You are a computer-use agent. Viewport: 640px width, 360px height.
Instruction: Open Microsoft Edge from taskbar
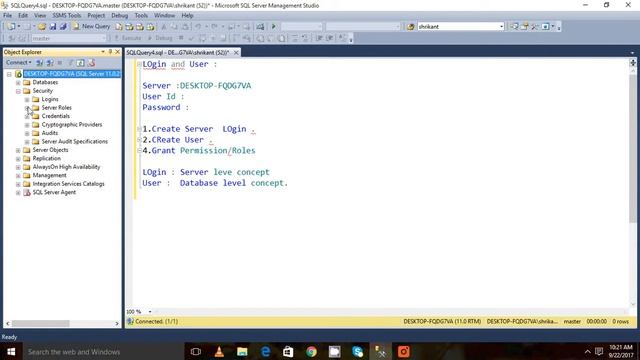coord(265,351)
